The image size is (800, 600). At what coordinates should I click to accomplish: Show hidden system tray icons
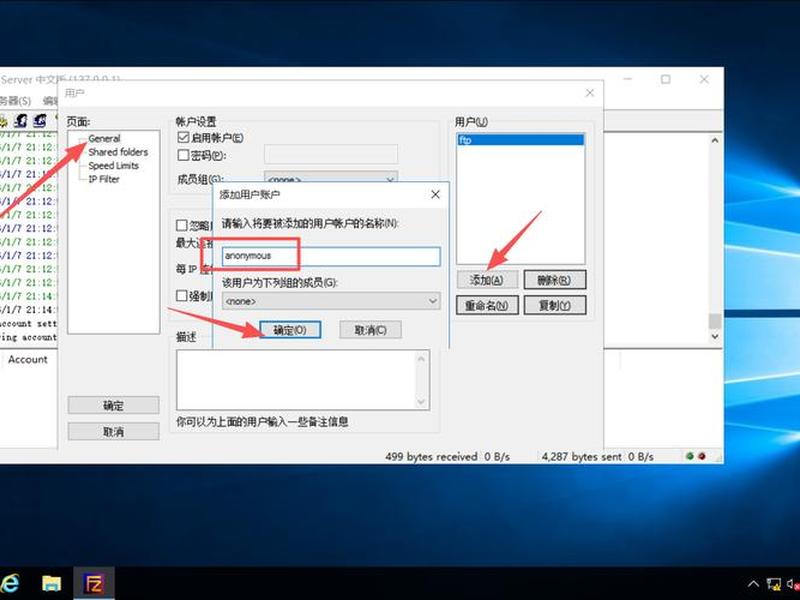(x=753, y=584)
